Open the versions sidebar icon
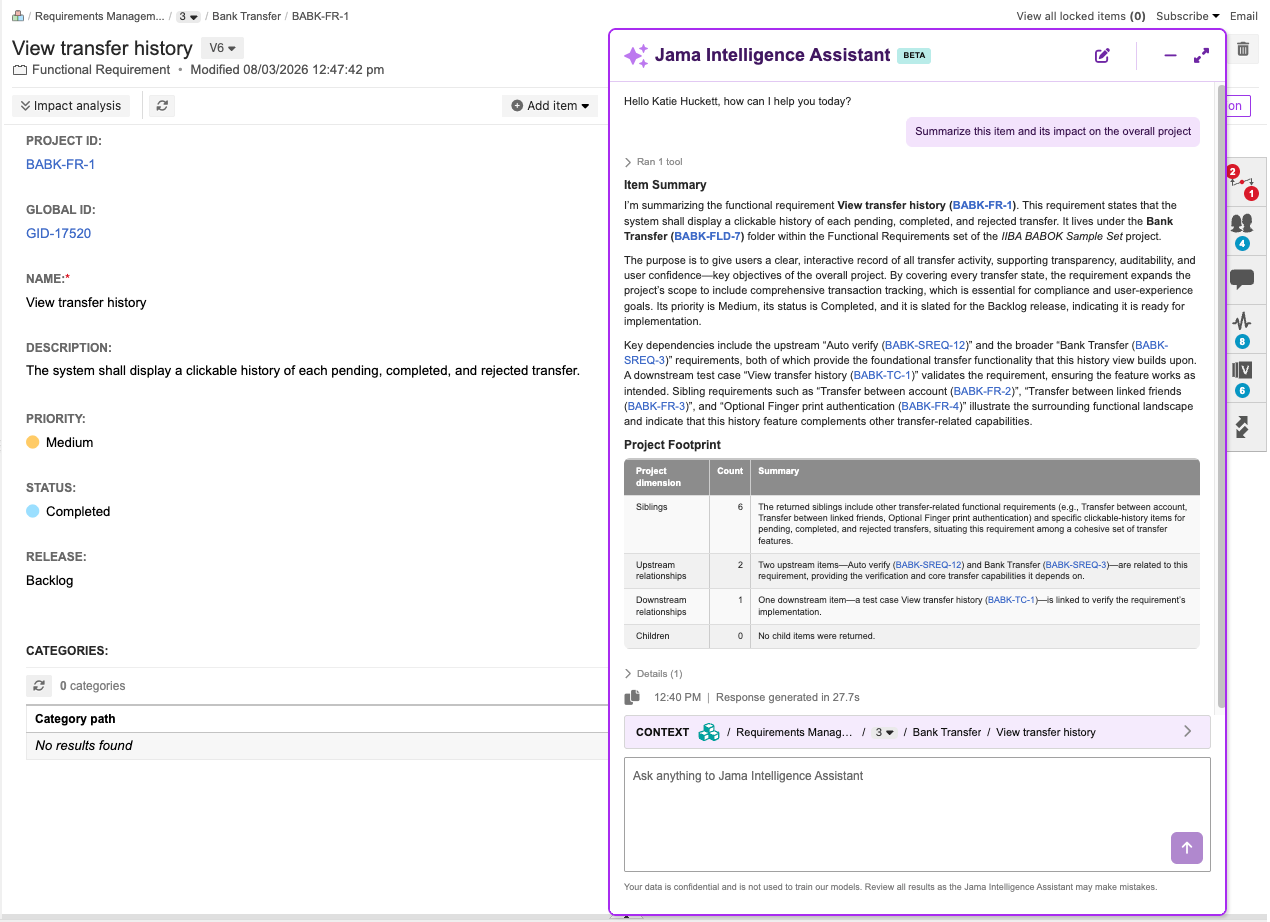 coord(1243,378)
